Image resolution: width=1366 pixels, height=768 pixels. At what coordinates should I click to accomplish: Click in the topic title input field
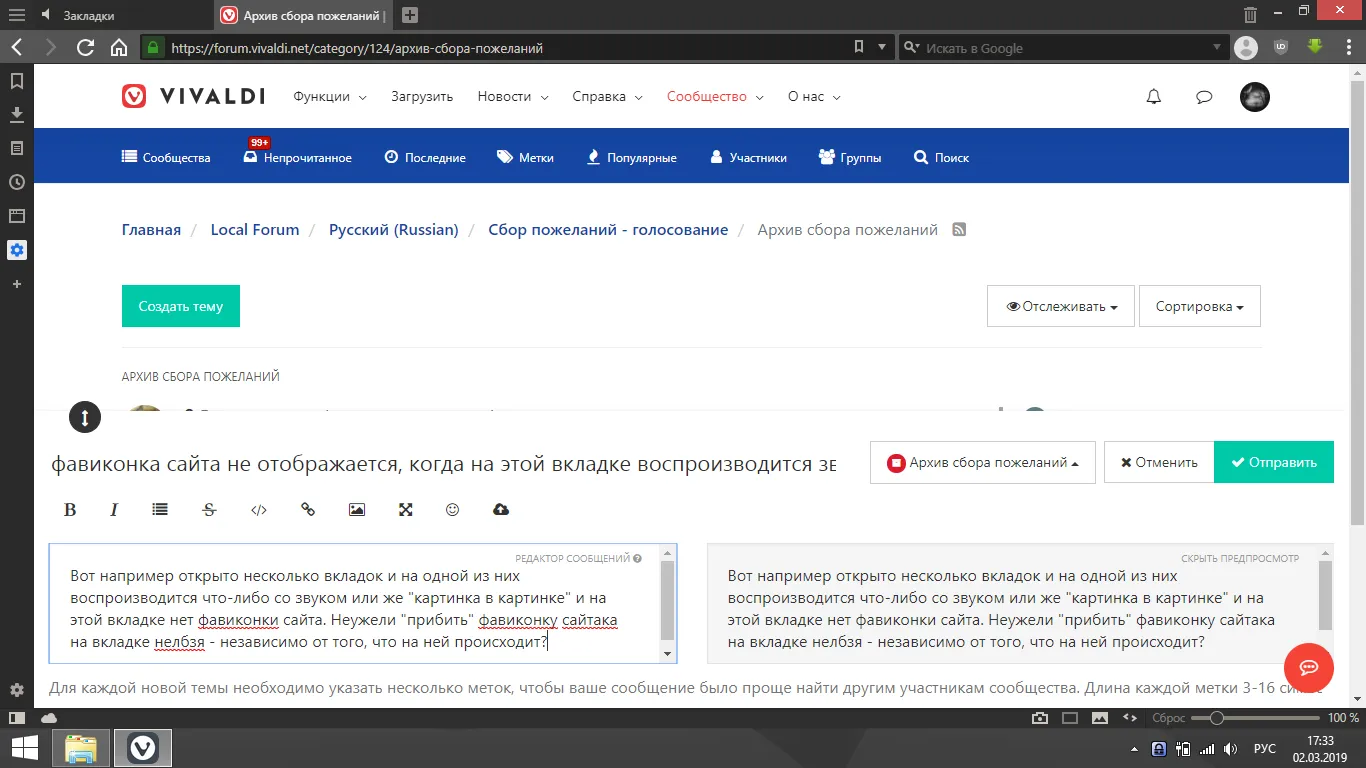[445, 463]
